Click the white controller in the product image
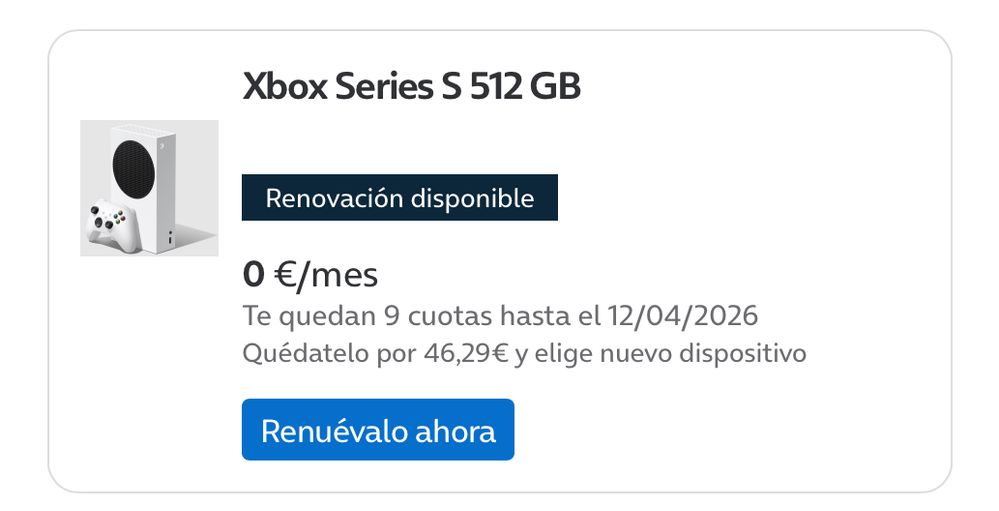 [109, 225]
